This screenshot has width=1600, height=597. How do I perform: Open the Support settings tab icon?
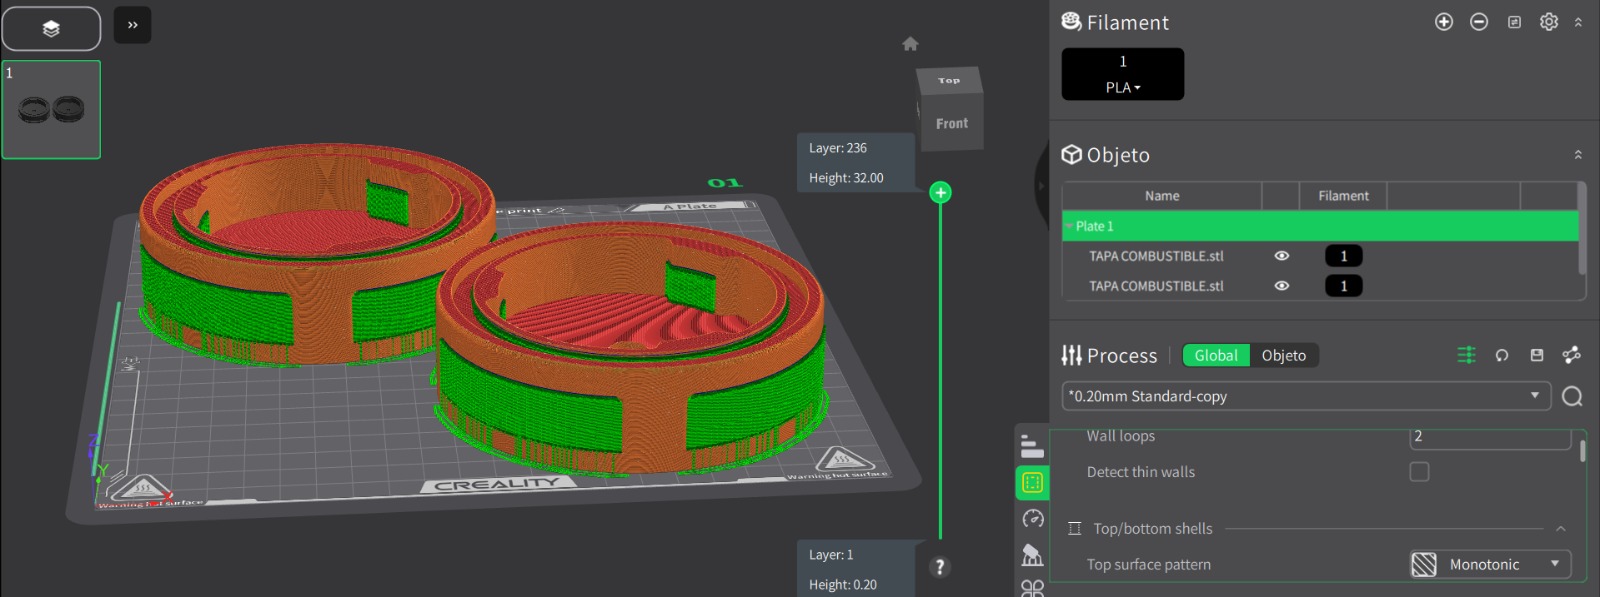1032,554
